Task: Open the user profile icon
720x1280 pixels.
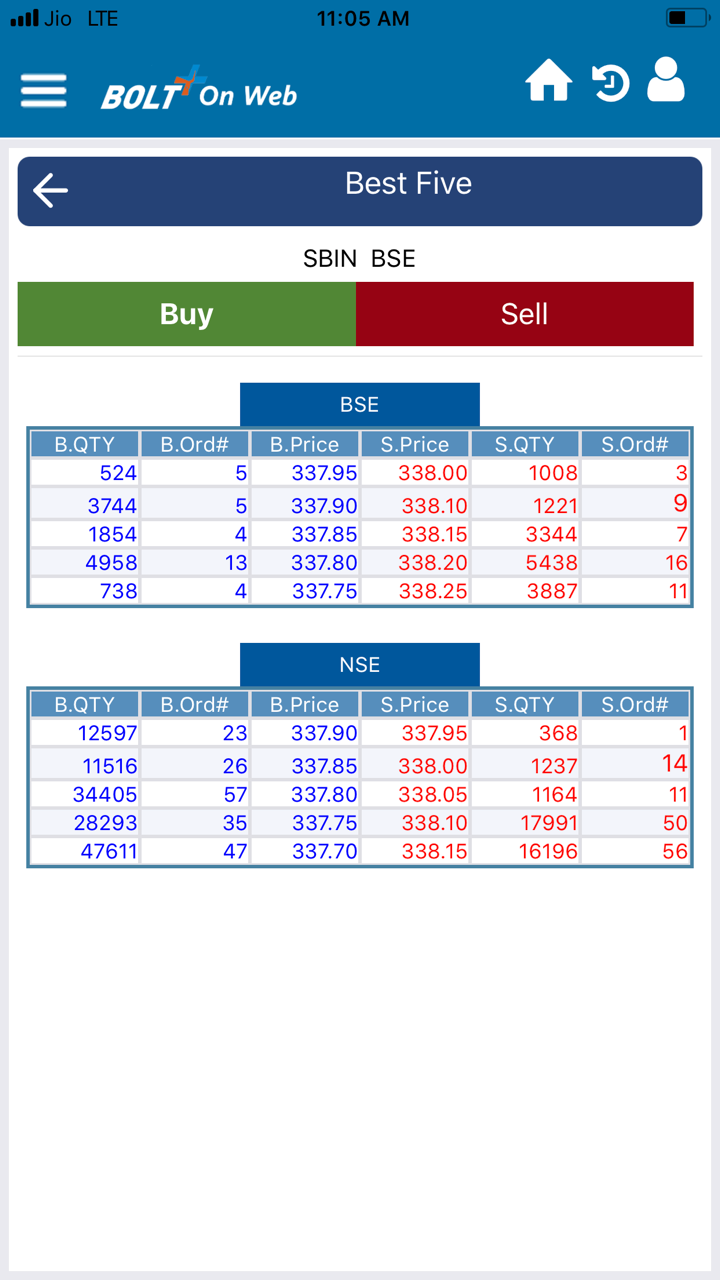Action: pyautogui.click(x=666, y=80)
